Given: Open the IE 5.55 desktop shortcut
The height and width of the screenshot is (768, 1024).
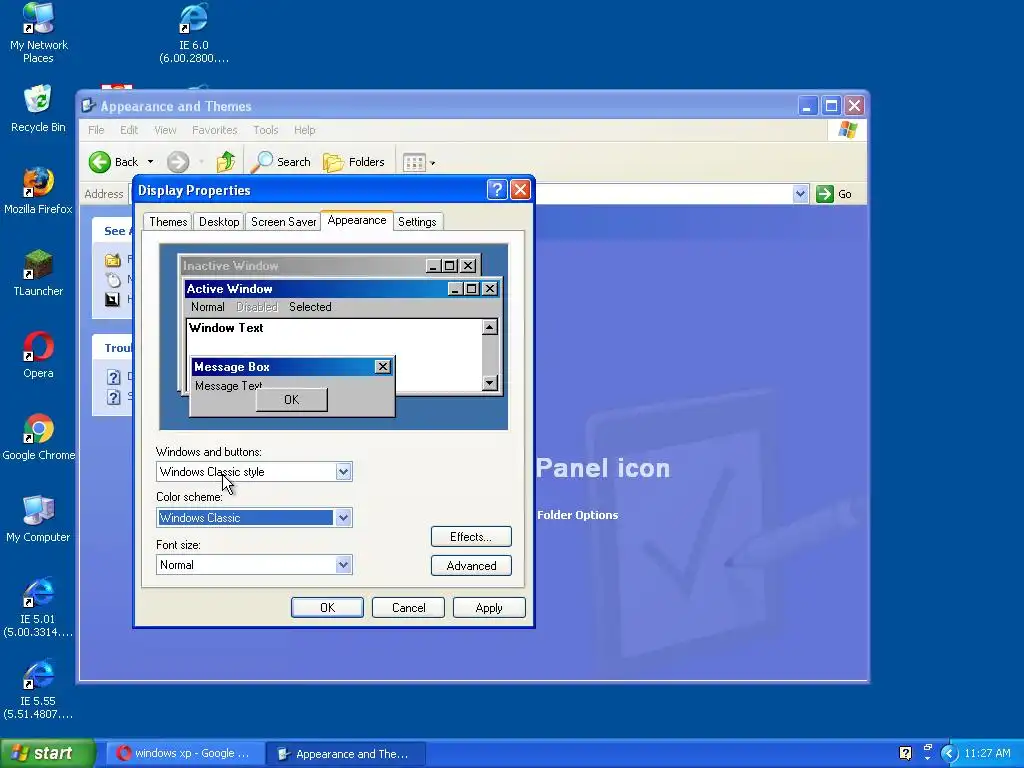Looking at the screenshot, I should pyautogui.click(x=38, y=690).
